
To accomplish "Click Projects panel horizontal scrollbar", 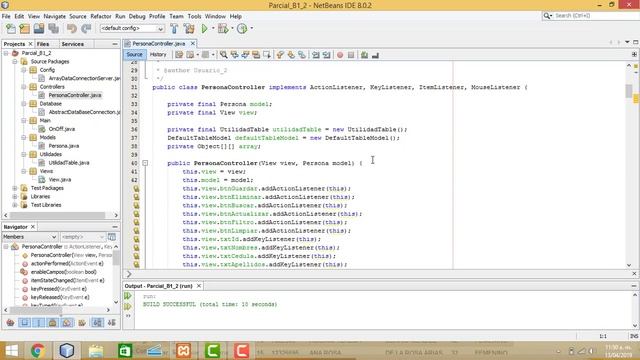I will [x=58, y=215].
